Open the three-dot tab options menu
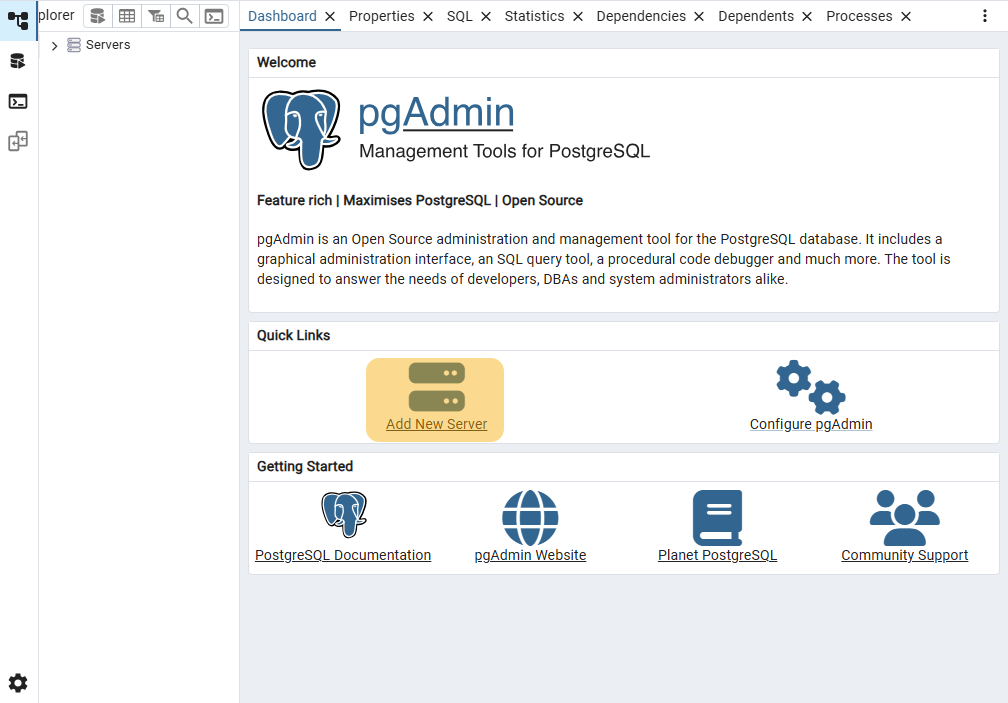The width and height of the screenshot is (1008, 703). pyautogui.click(x=985, y=16)
